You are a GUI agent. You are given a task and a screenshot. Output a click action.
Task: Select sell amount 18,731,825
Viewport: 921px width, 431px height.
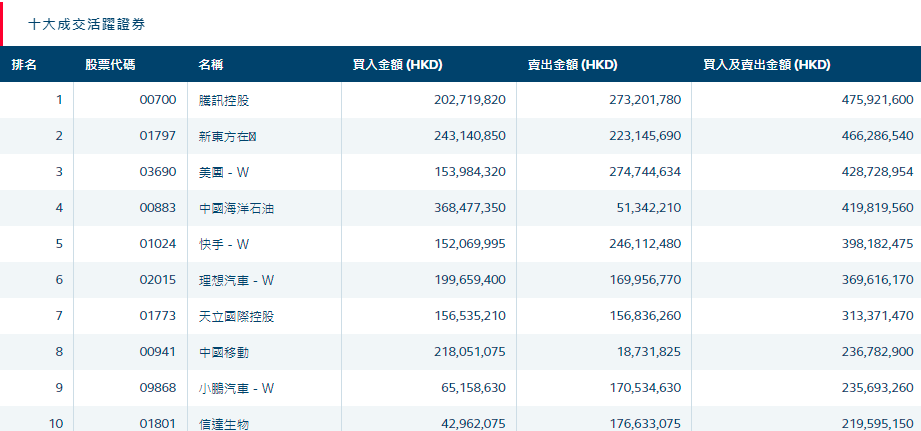(648, 352)
